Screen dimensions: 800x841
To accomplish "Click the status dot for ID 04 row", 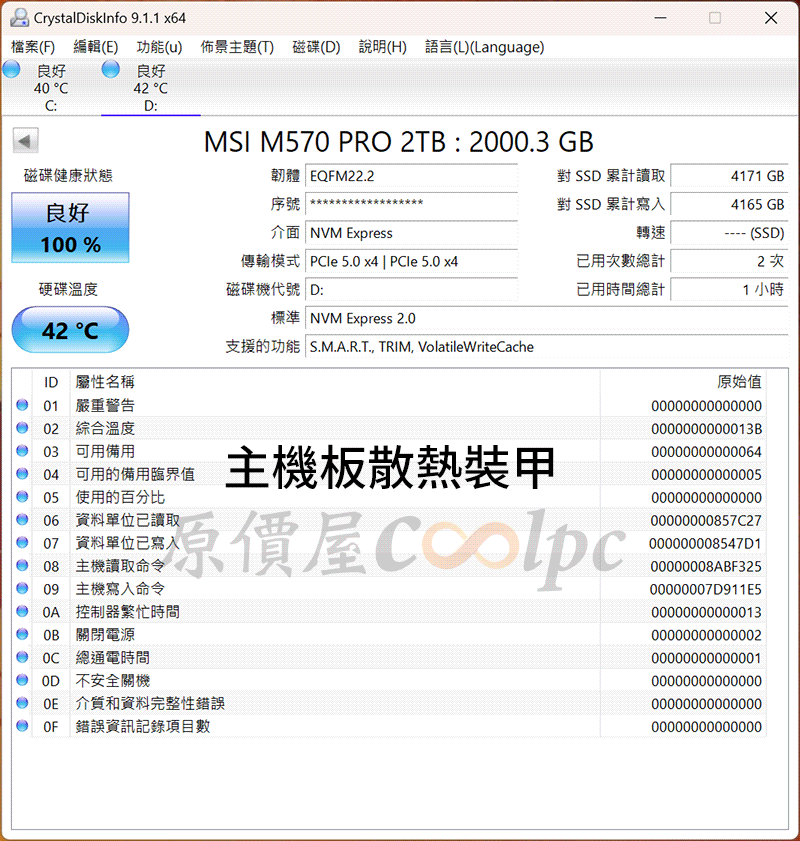I will tap(22, 474).
